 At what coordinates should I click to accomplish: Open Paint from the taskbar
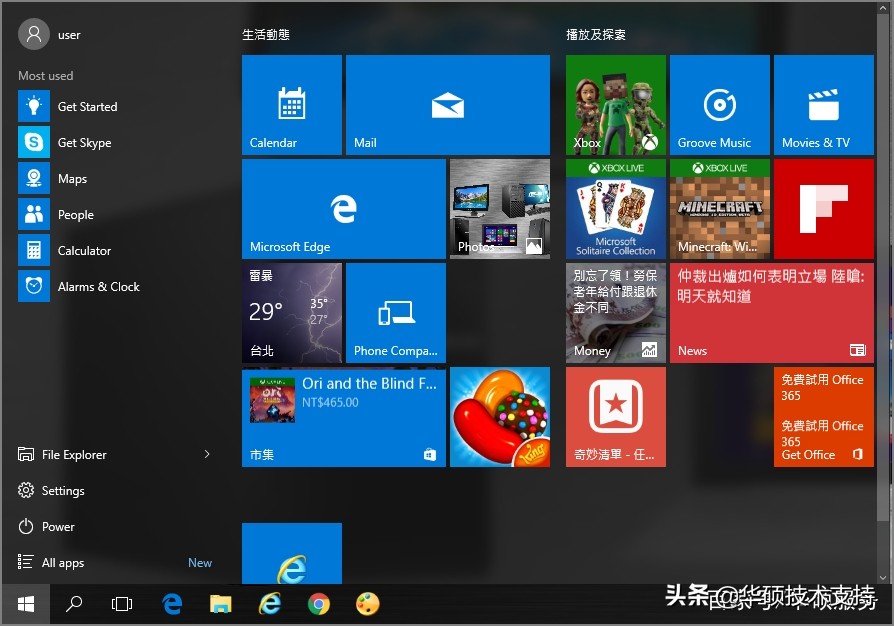[x=367, y=604]
